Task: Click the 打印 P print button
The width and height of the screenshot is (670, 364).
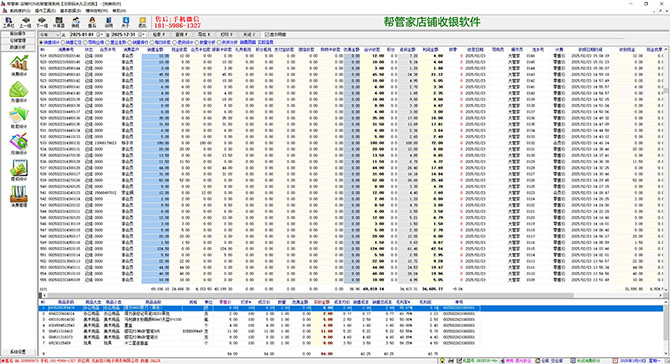Action: pyautogui.click(x=226, y=34)
